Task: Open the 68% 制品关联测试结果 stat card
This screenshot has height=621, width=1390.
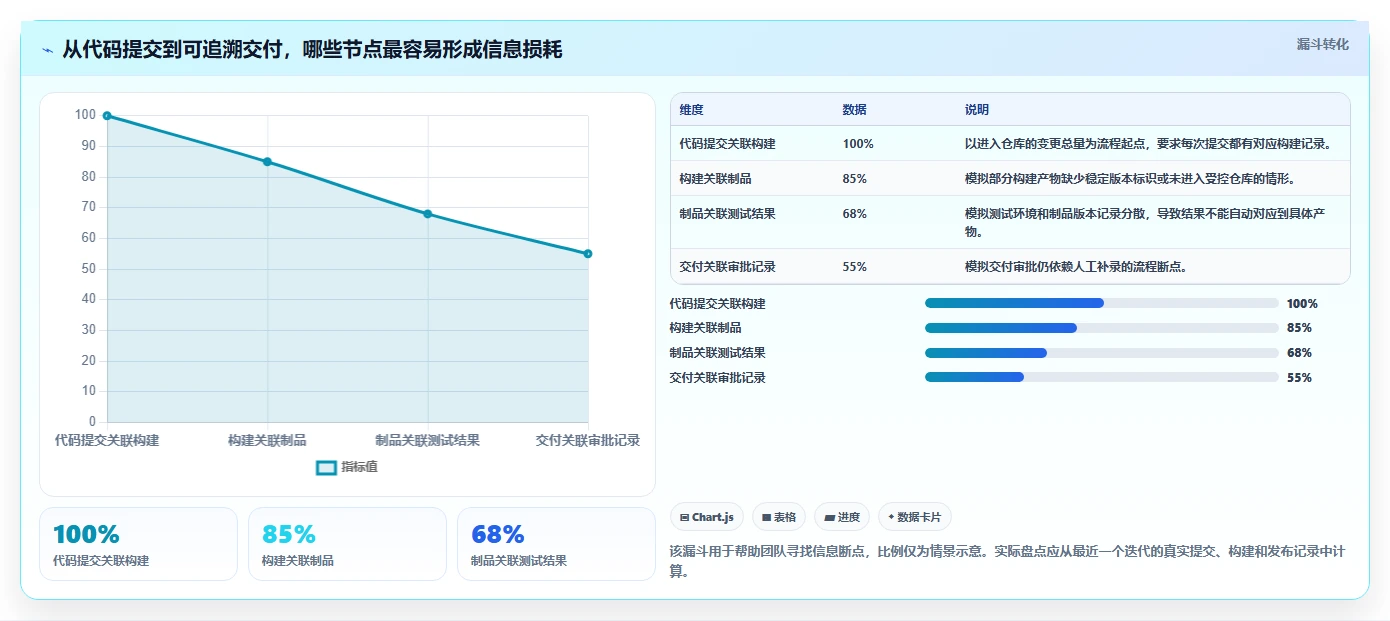Action: click(x=556, y=544)
